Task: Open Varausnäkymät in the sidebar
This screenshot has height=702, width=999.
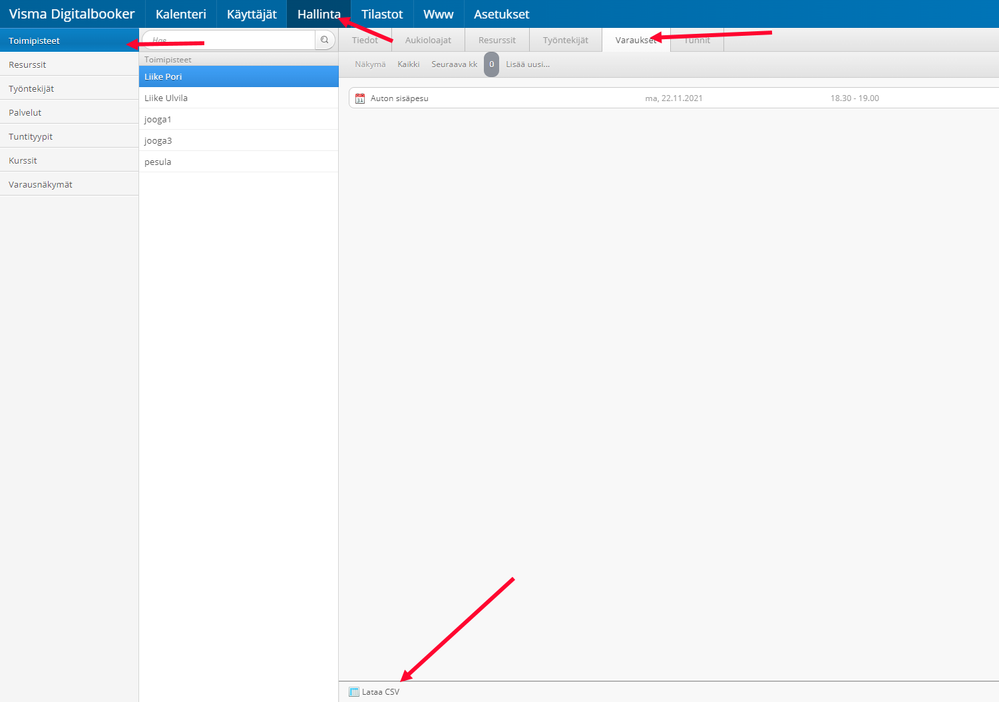Action: coord(69,184)
